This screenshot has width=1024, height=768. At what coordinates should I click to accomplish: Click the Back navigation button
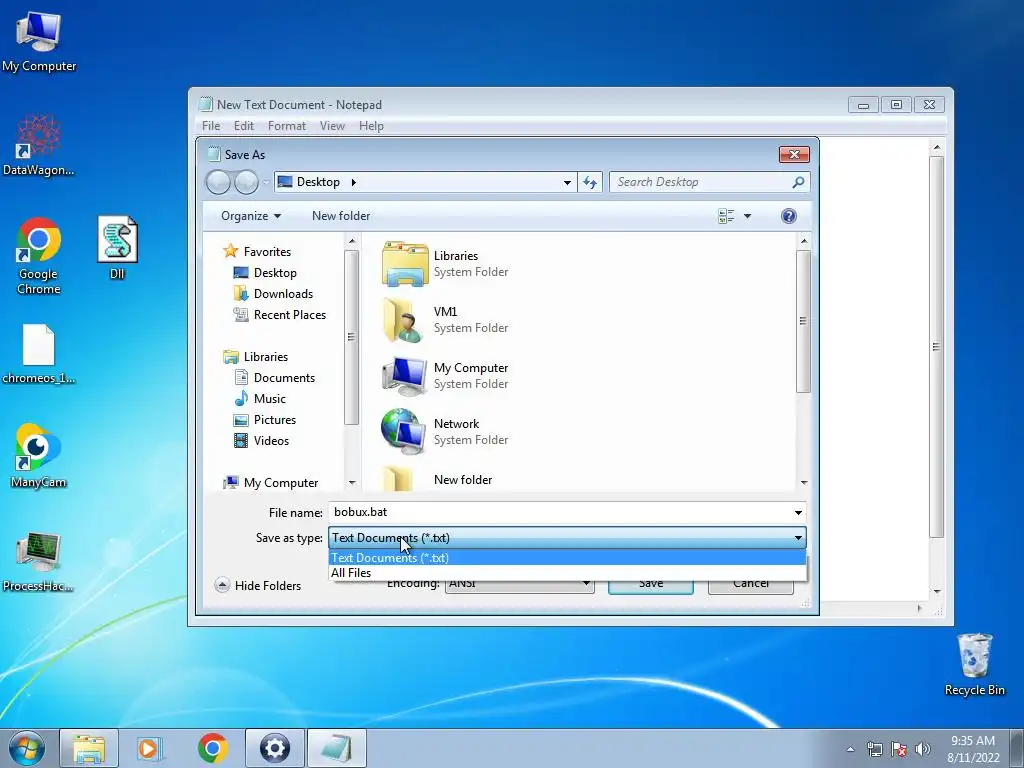point(218,182)
